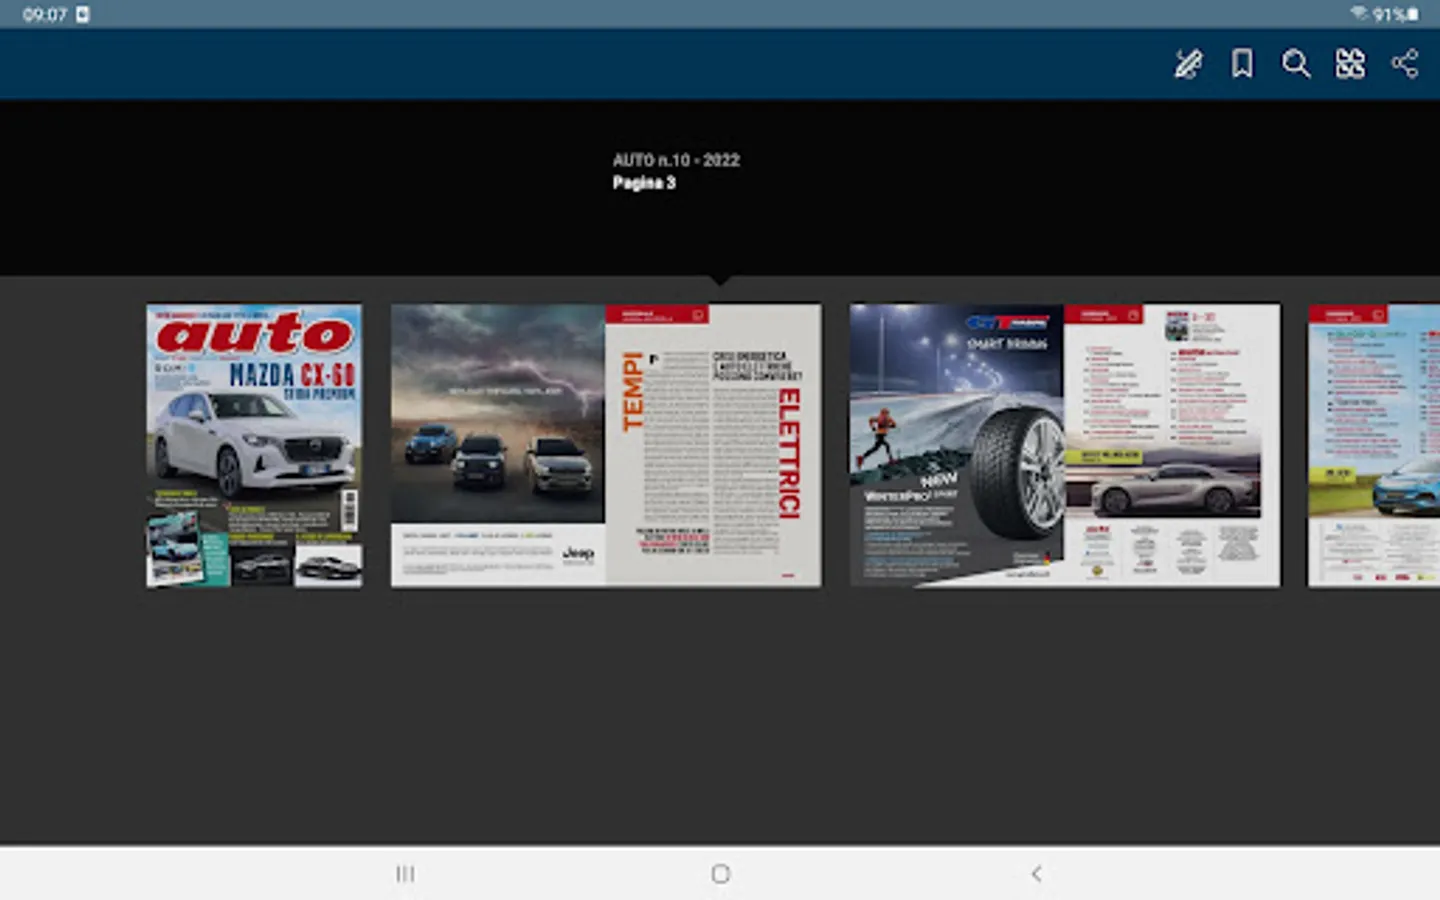Open the WinterPro tire ad spread thumbnail
Viewport: 1440px width, 900px height.
click(x=1065, y=446)
